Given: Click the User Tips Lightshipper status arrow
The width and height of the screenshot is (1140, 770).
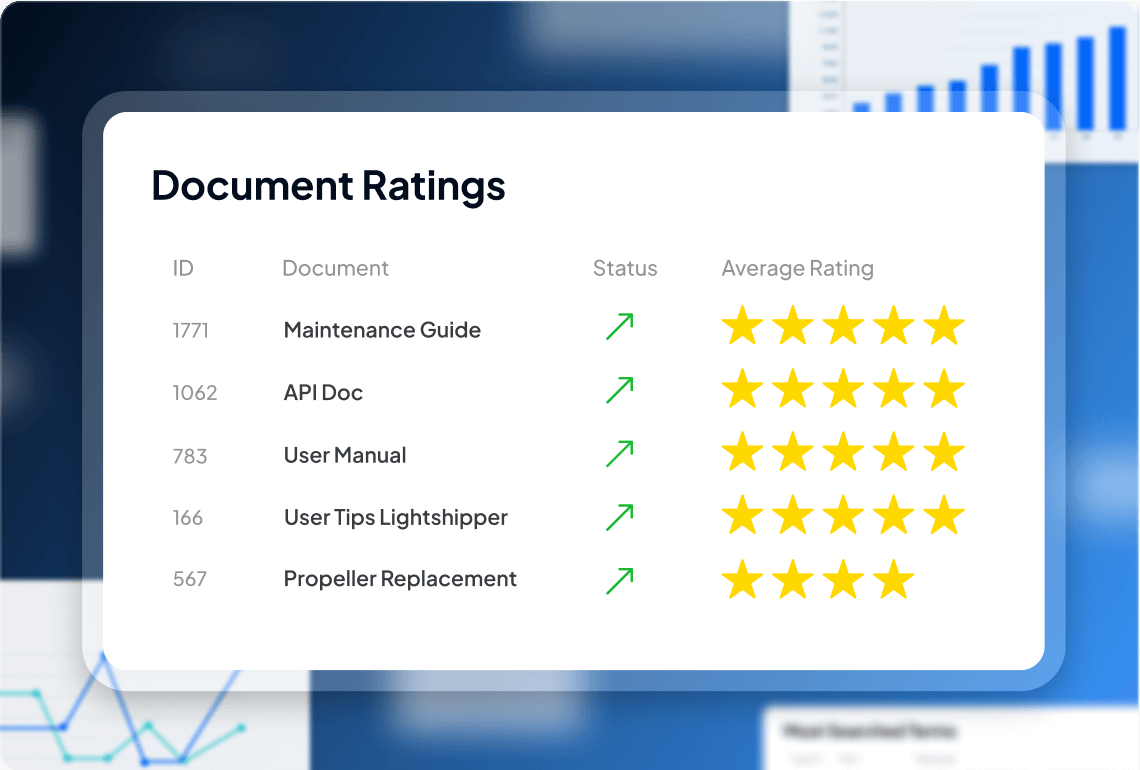Looking at the screenshot, I should tap(620, 516).
